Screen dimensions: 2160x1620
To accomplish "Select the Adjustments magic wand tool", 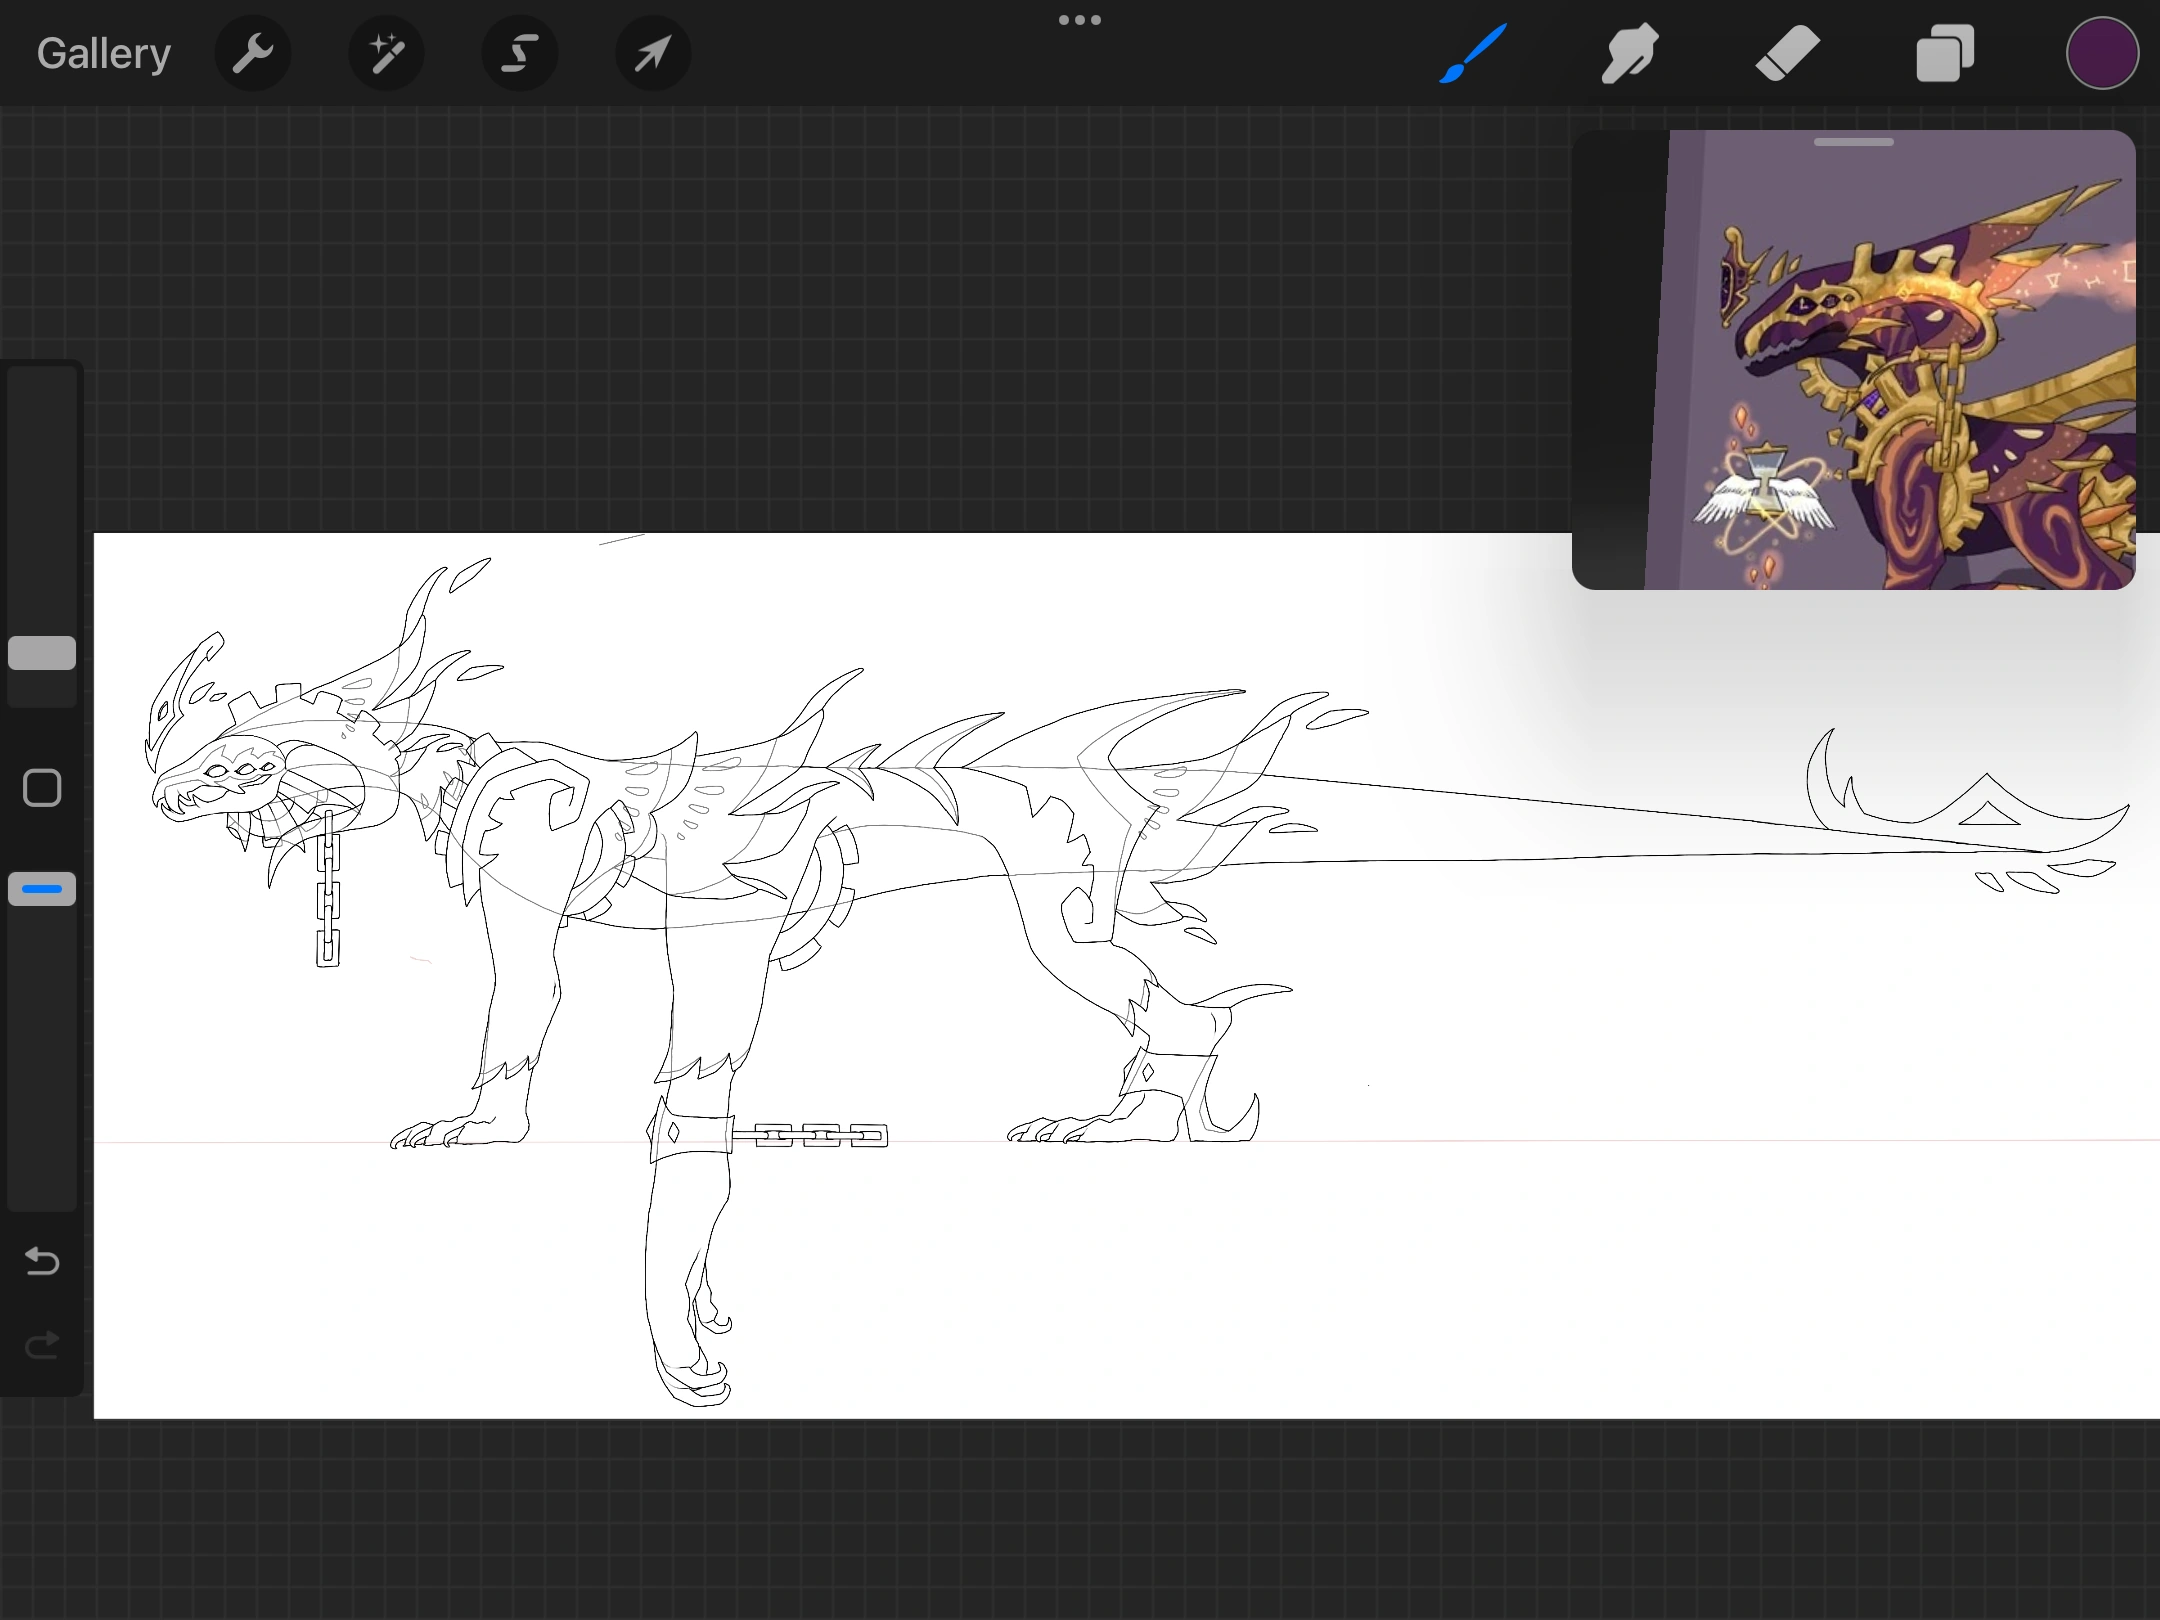I will click(x=386, y=52).
